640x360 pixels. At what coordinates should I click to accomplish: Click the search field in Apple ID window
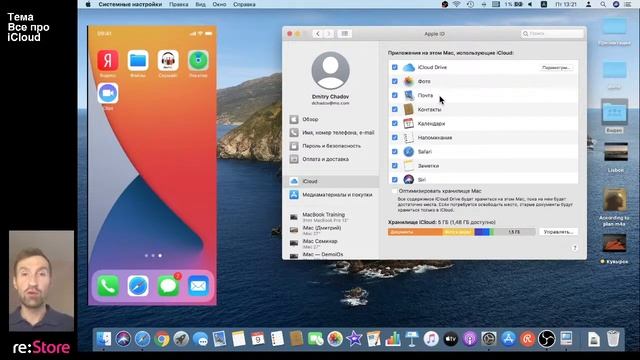(552, 34)
